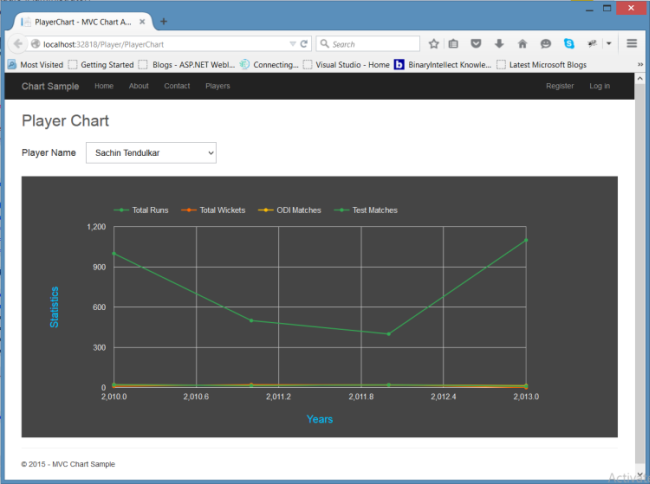Open the Contact nav item

[x=177, y=86]
